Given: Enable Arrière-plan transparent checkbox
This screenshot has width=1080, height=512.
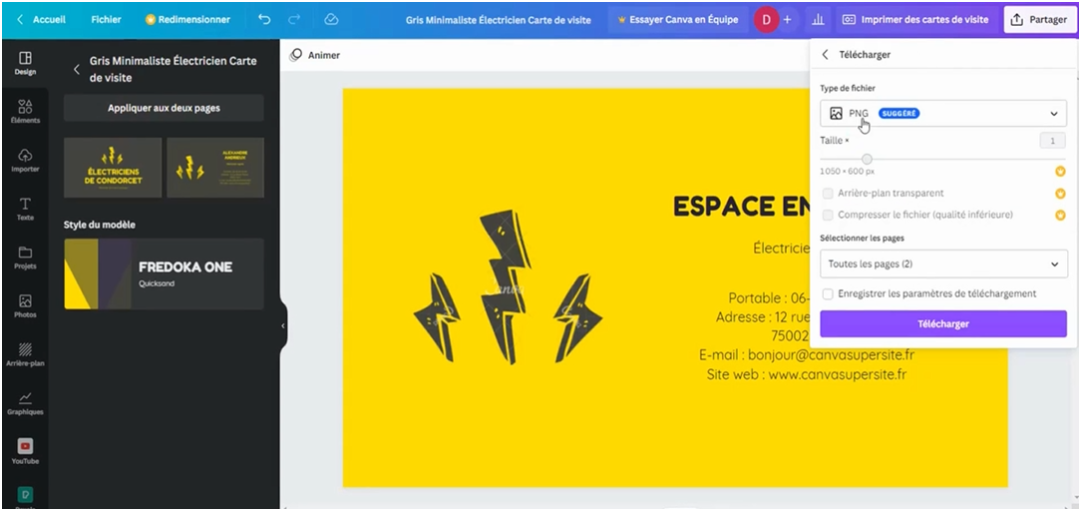Looking at the screenshot, I should [827, 193].
